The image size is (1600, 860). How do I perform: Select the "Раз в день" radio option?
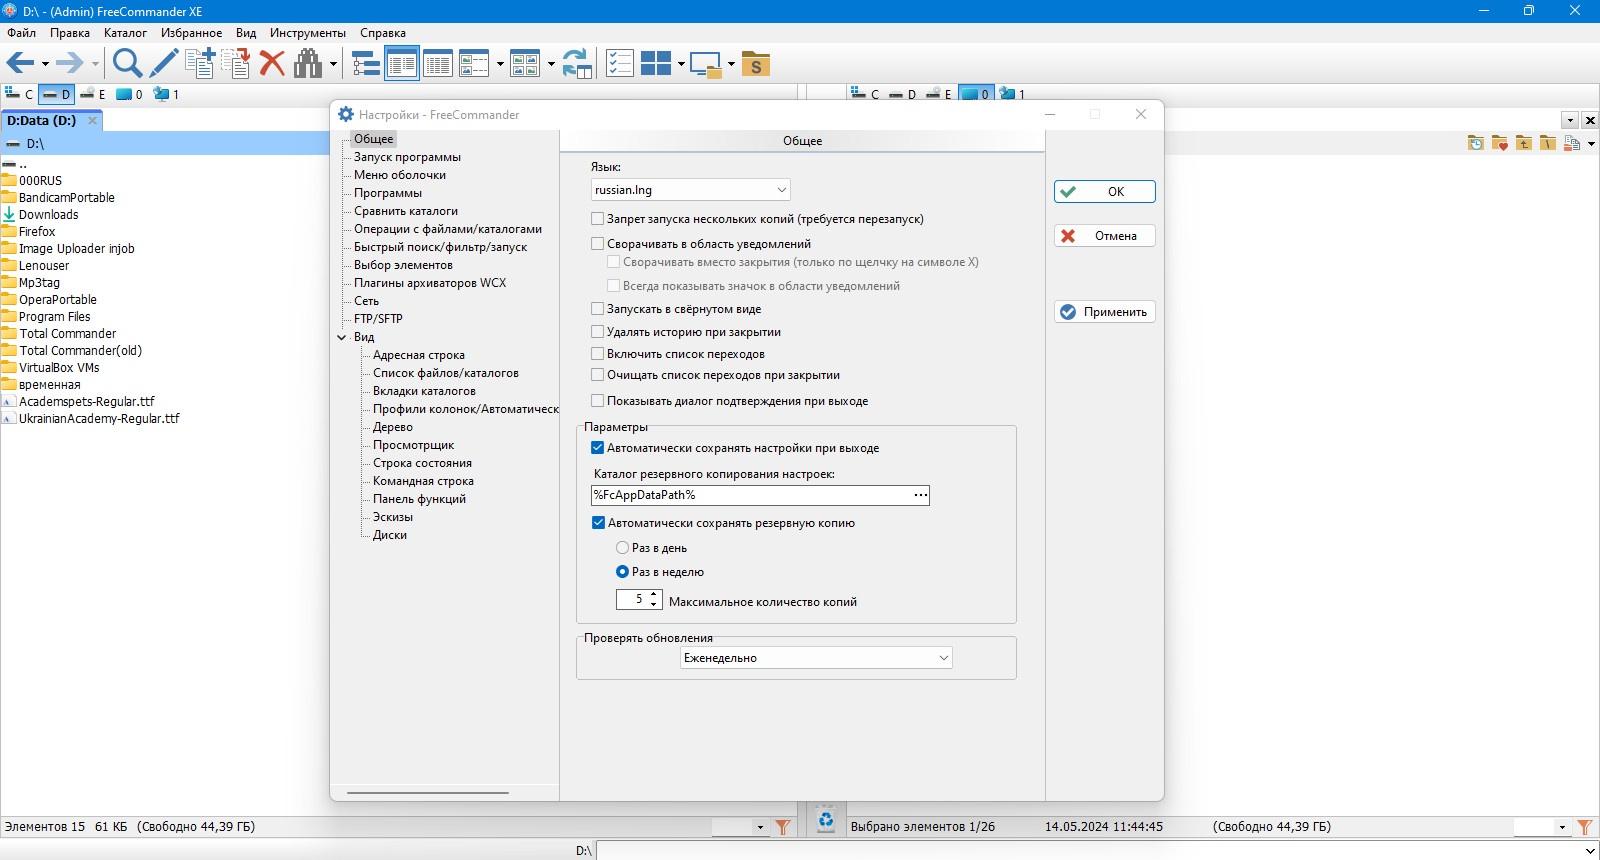click(622, 548)
